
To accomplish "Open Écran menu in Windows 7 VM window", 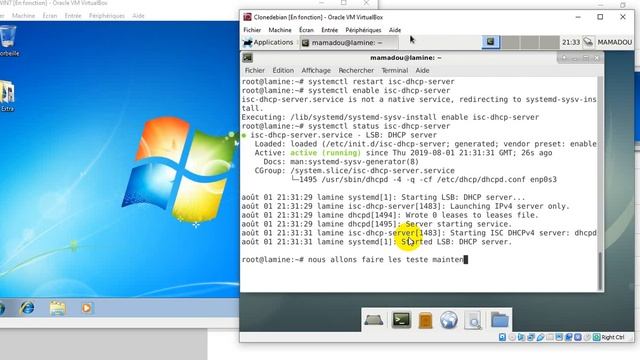I will tap(50, 16).
